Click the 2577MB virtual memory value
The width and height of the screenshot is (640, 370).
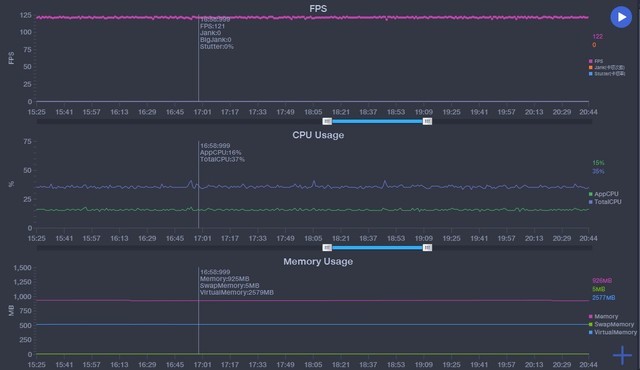604,298
